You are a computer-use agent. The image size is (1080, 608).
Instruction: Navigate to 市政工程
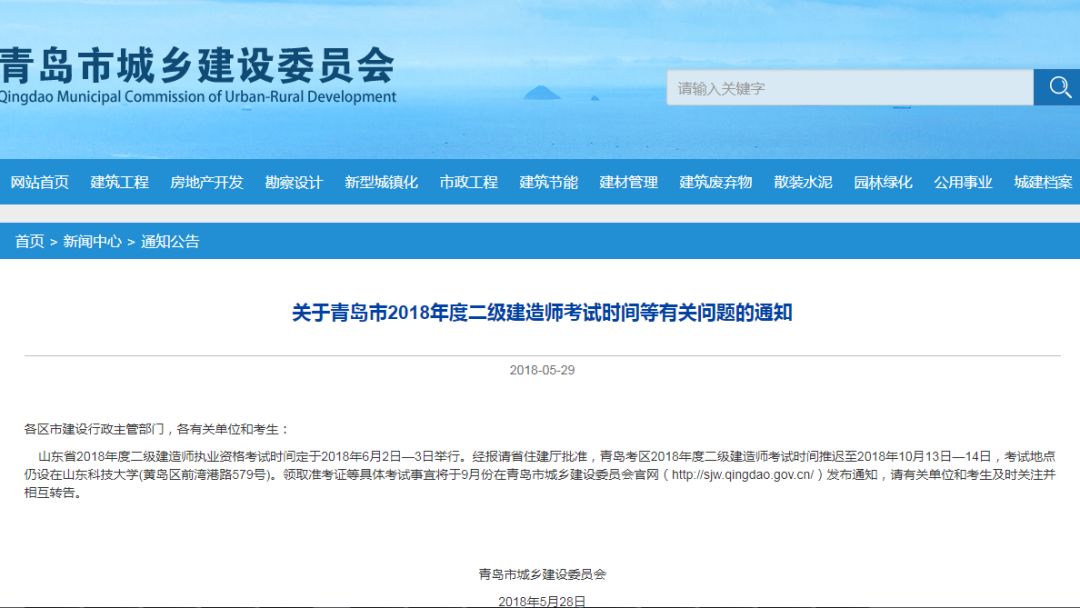[x=468, y=182]
